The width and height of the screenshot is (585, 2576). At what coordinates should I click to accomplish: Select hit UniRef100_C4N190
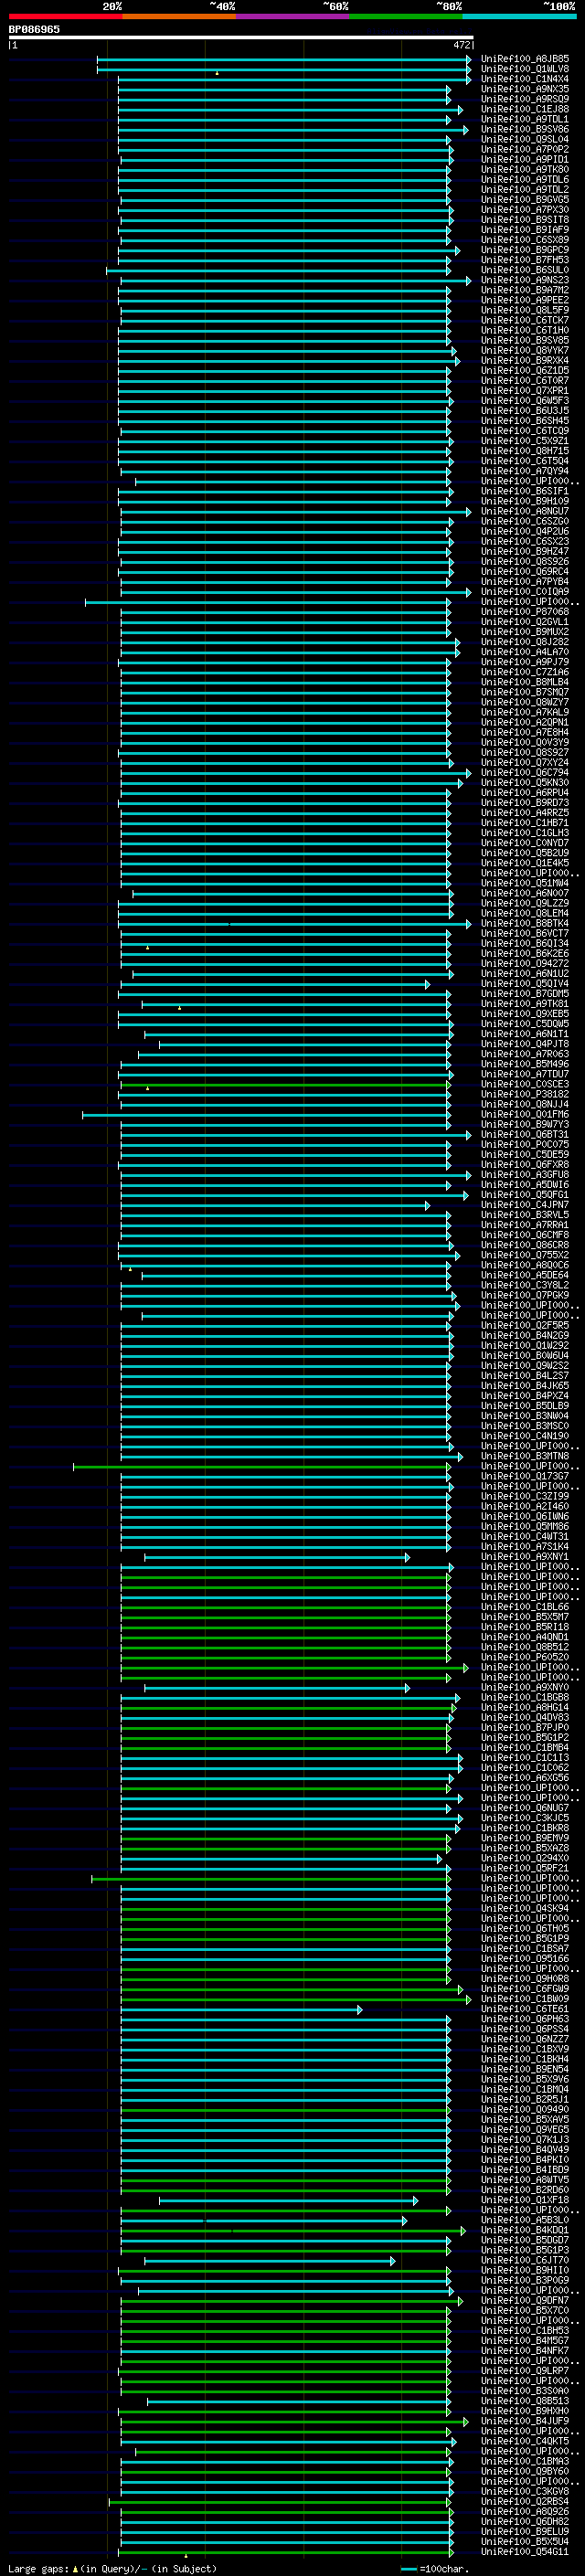pos(525,1436)
